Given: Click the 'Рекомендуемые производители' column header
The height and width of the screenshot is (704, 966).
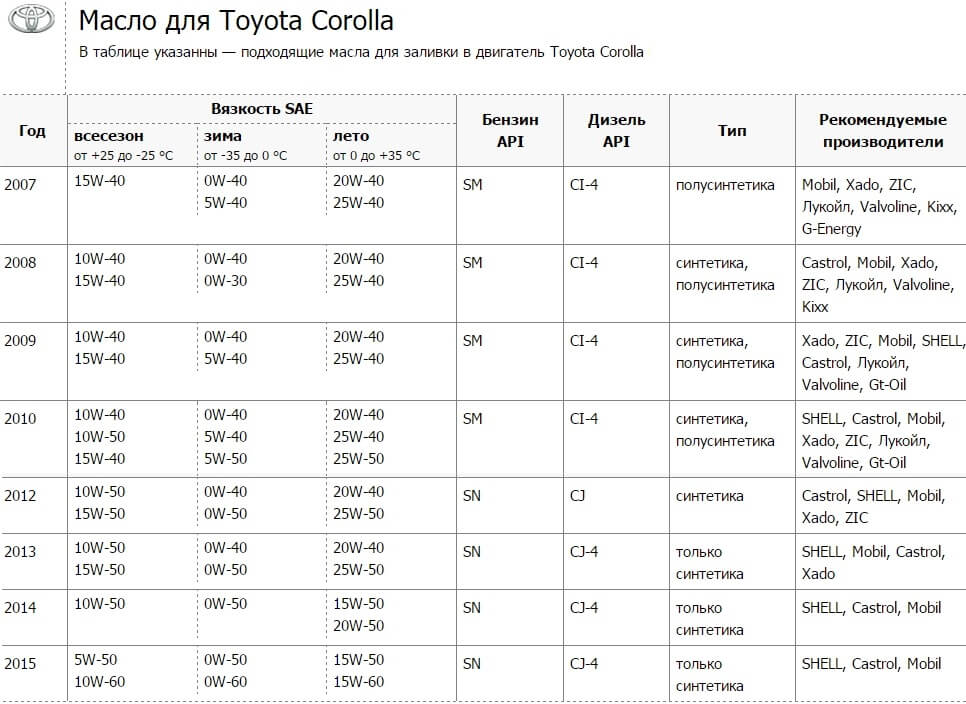Looking at the screenshot, I should tap(882, 131).
